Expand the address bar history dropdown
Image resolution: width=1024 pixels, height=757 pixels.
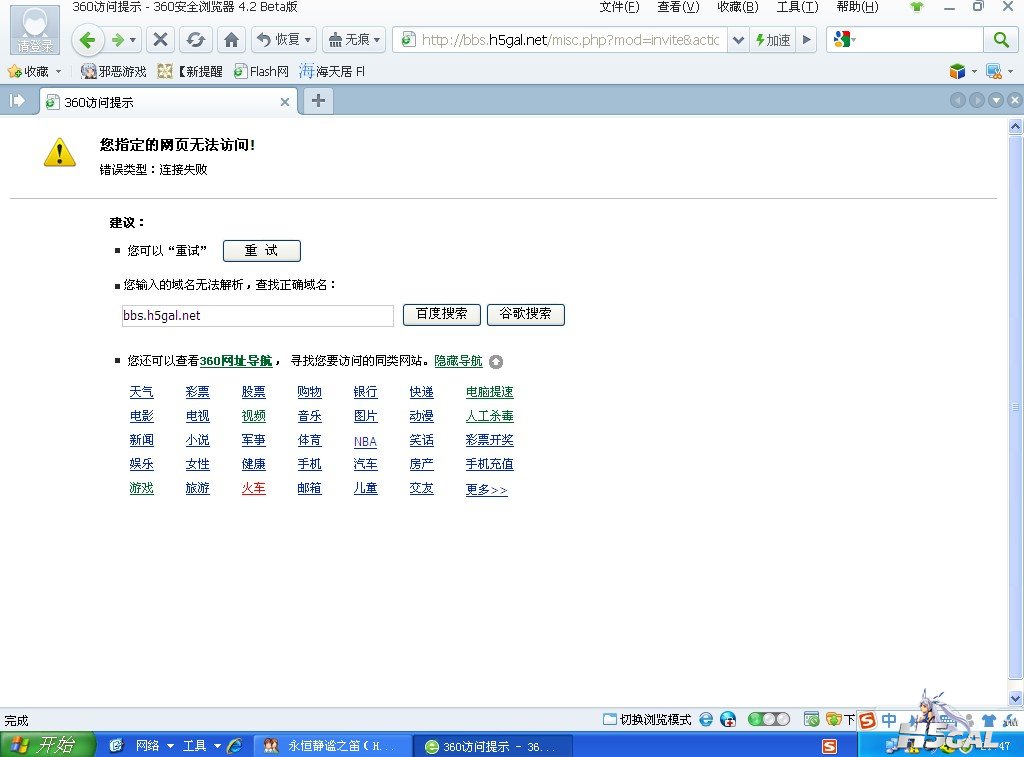[738, 40]
